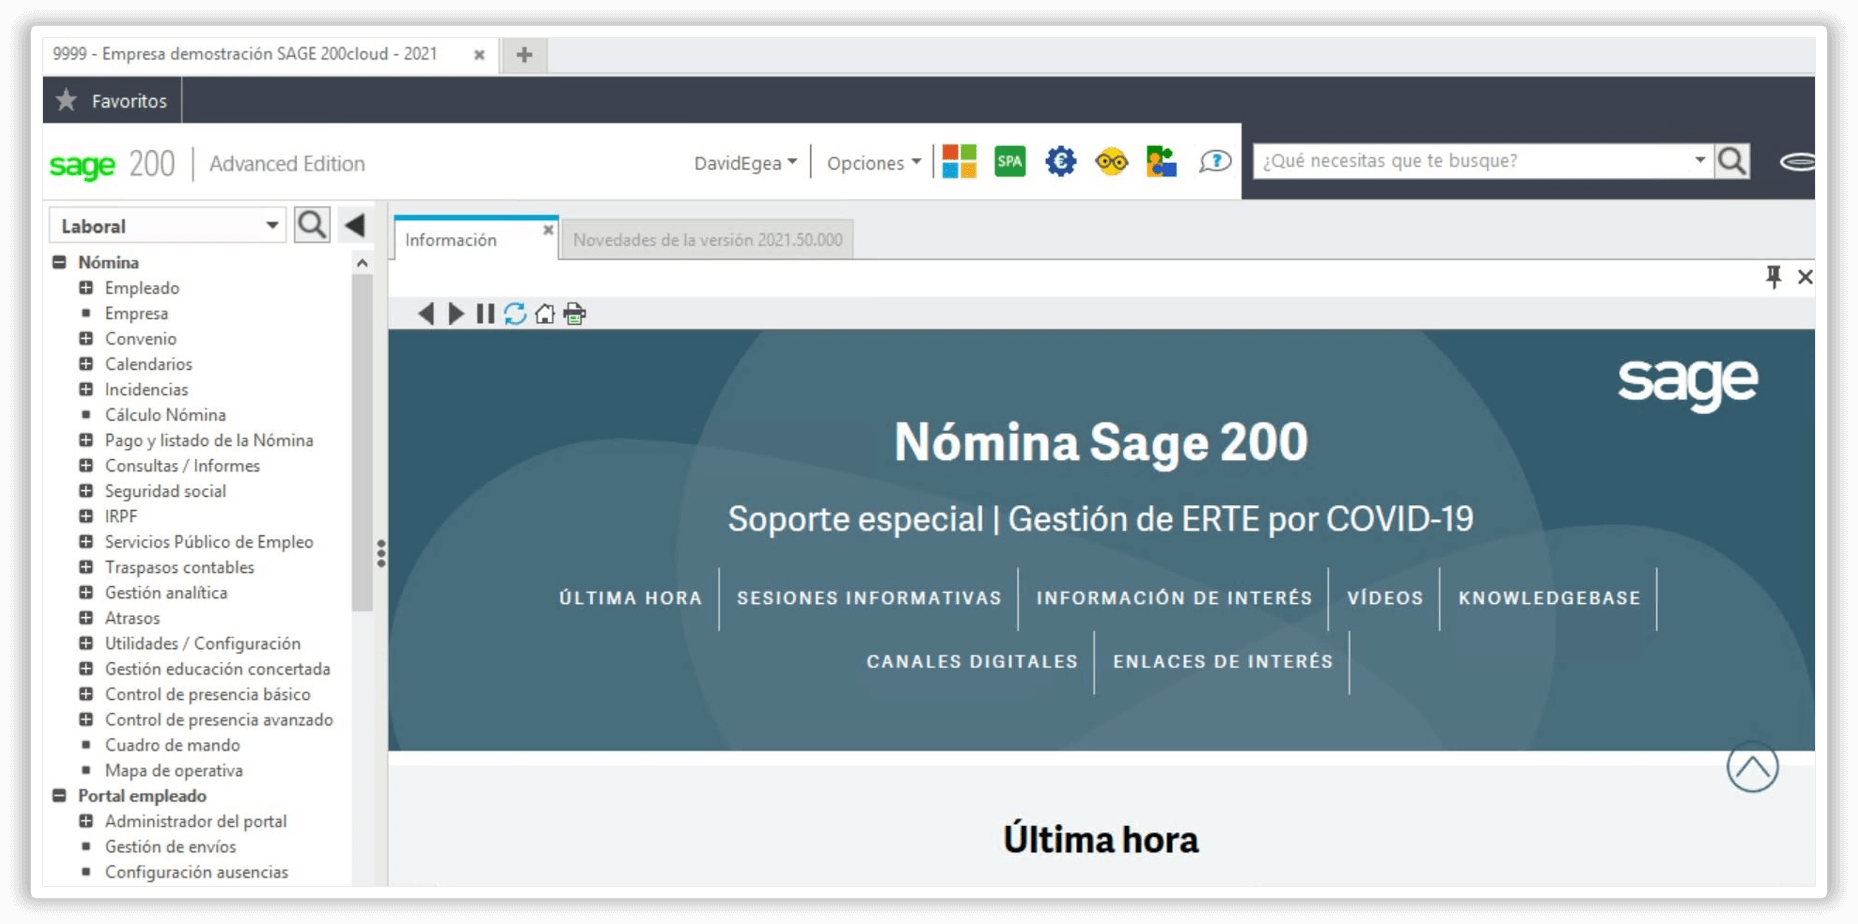Open the Opciones menu

pyautogui.click(x=873, y=163)
